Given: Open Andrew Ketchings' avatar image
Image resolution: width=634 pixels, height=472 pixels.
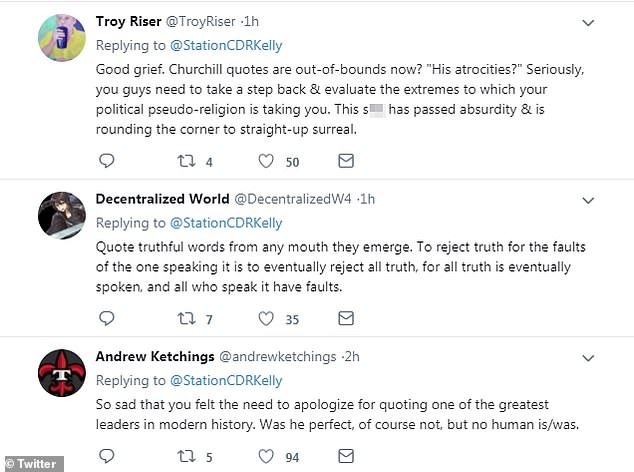Looking at the screenshot, I should (x=59, y=374).
